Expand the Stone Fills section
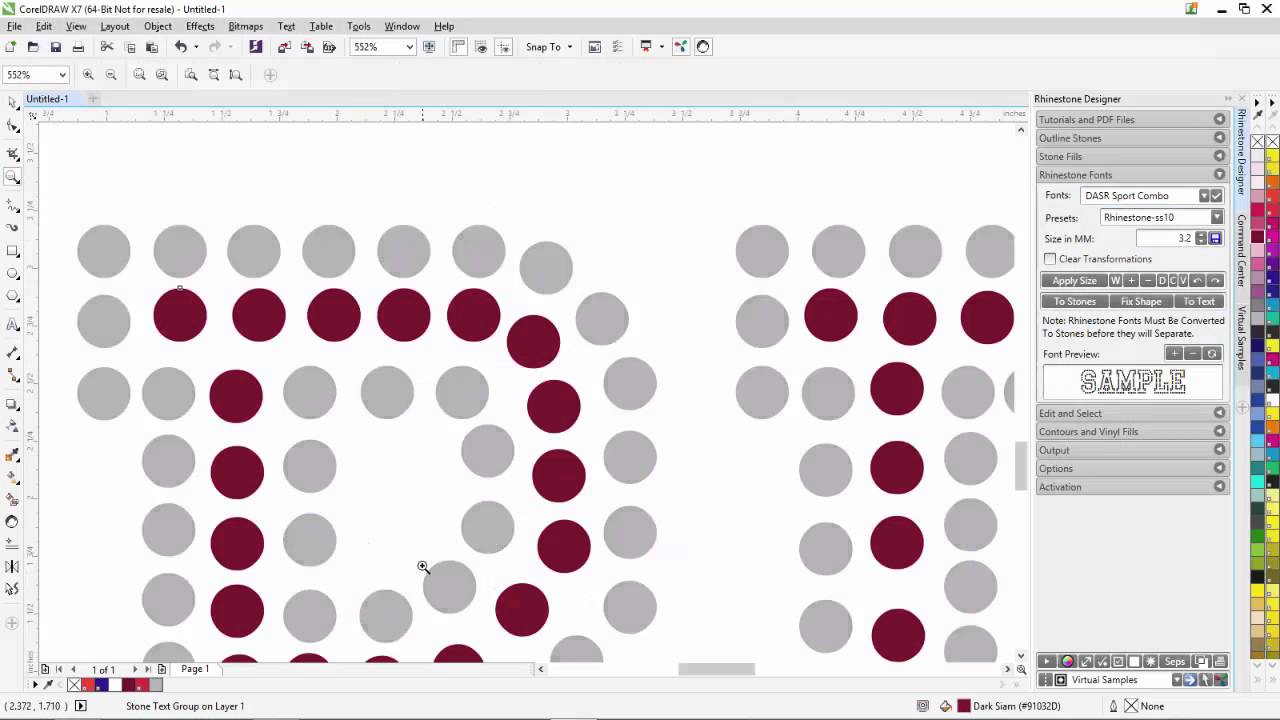Viewport: 1280px width, 720px height. [x=1132, y=156]
